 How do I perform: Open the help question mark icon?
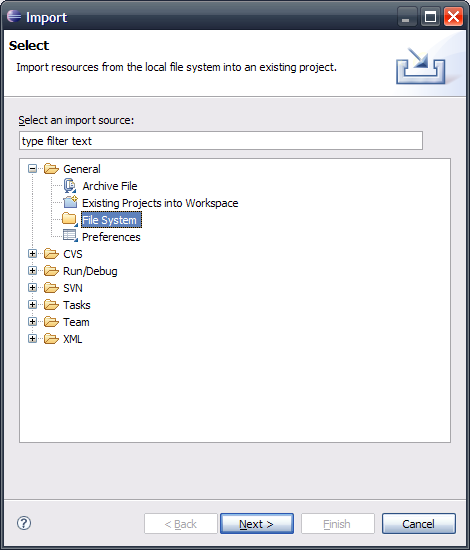24,523
